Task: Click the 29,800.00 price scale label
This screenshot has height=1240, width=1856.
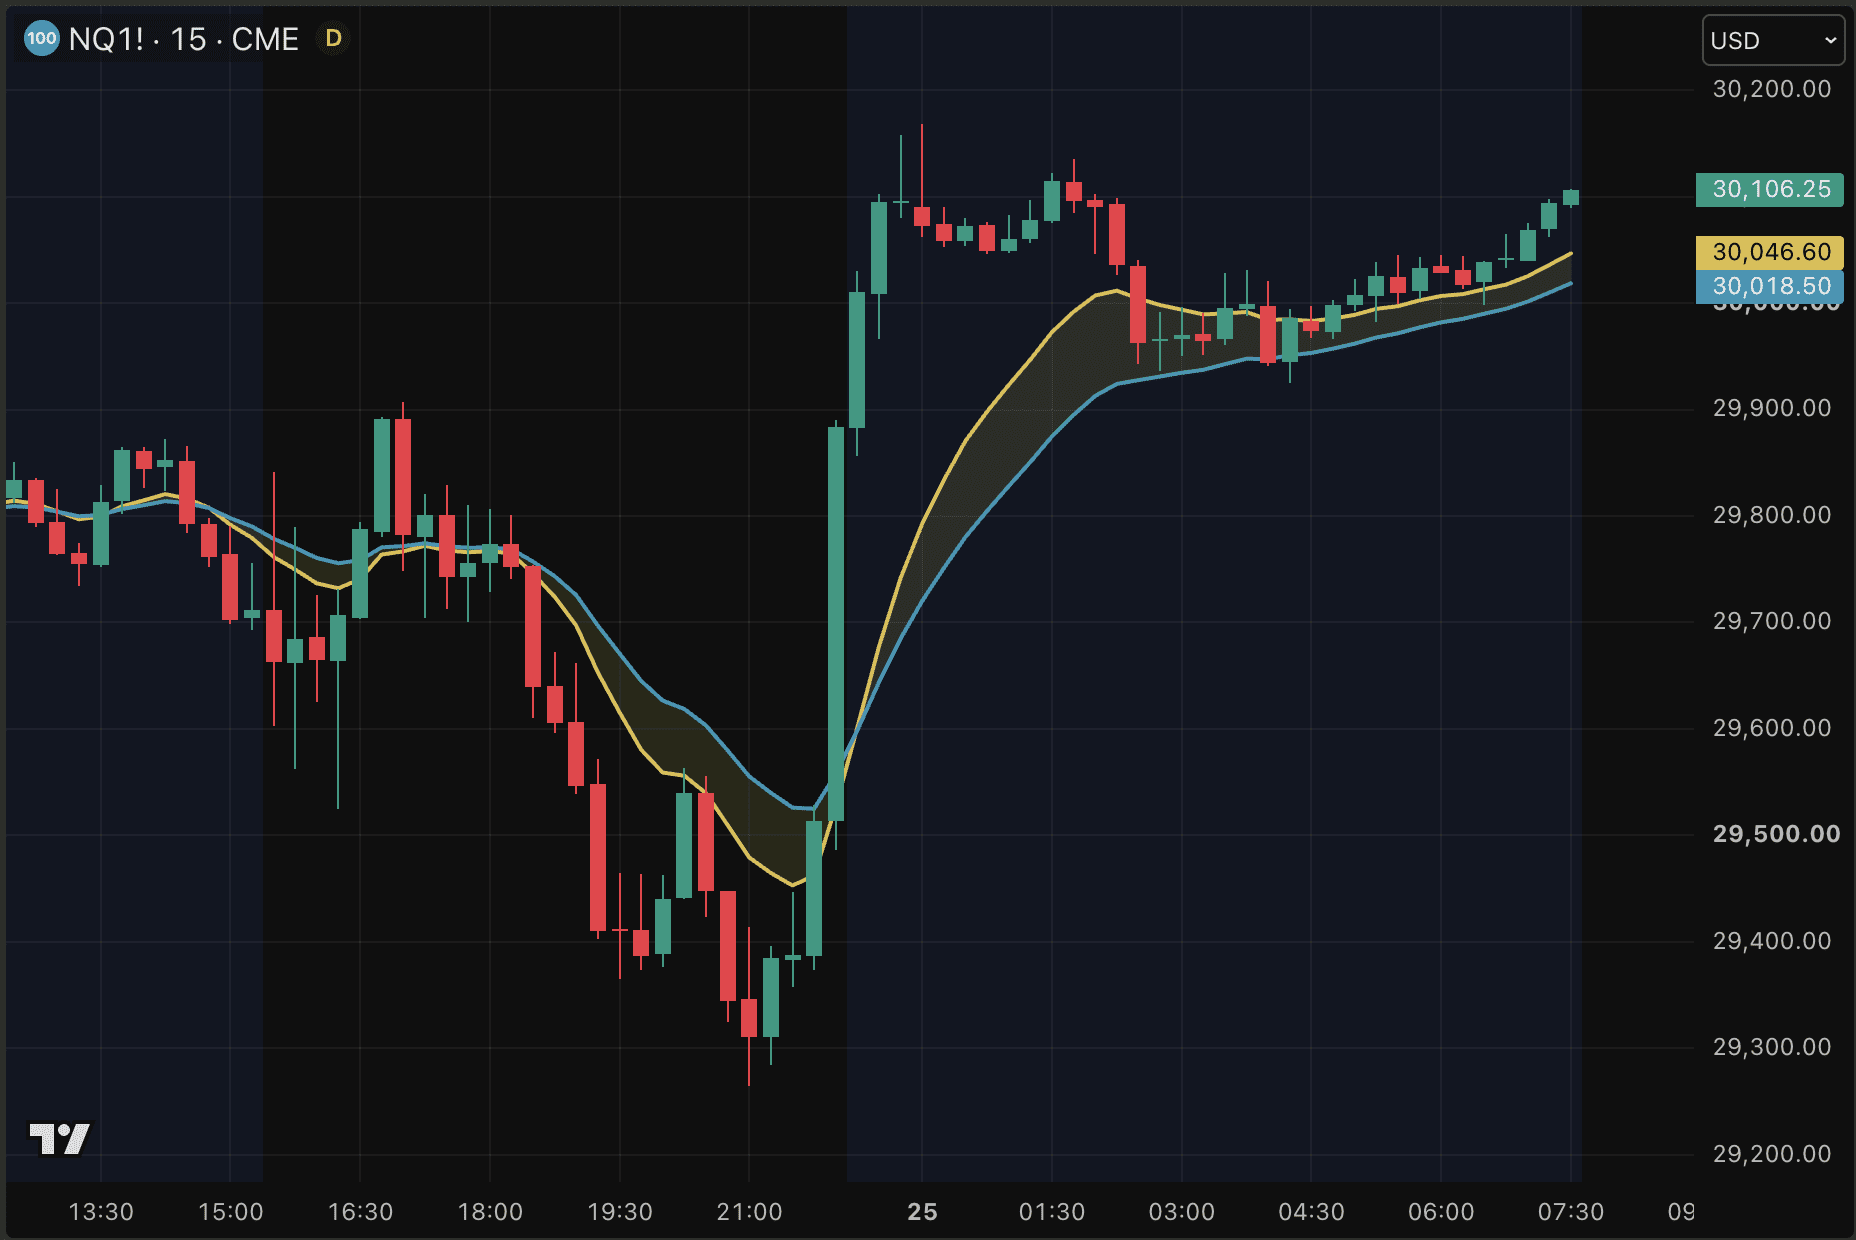Action: click(1772, 515)
